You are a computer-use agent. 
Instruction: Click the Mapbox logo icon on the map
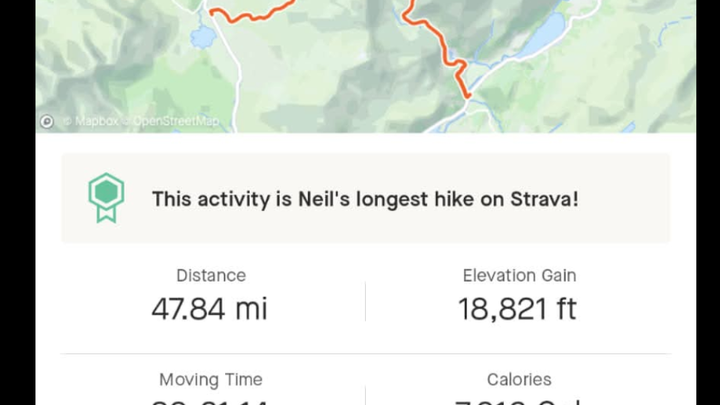point(47,121)
